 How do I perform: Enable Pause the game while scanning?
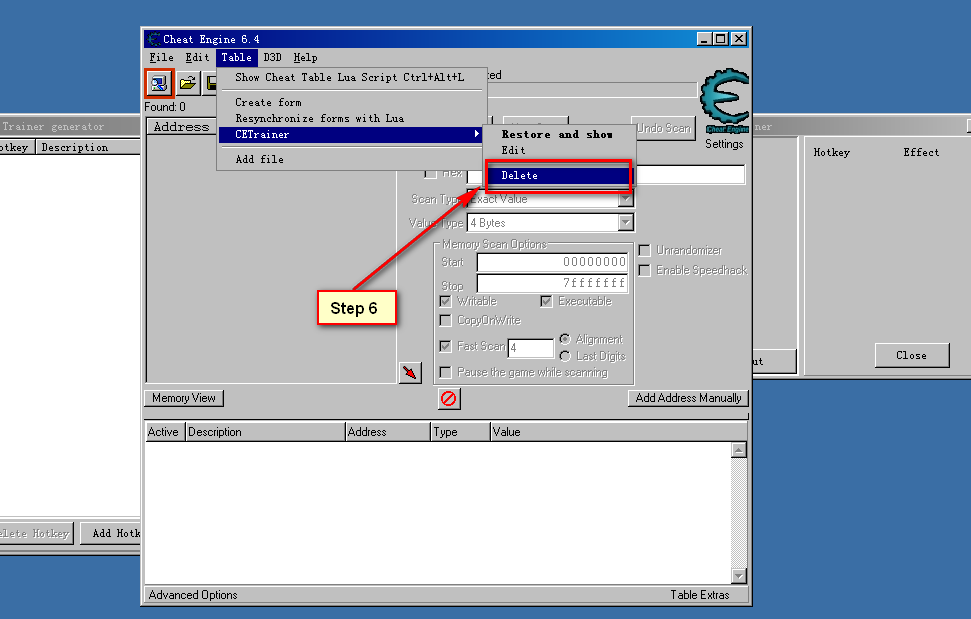coord(445,372)
